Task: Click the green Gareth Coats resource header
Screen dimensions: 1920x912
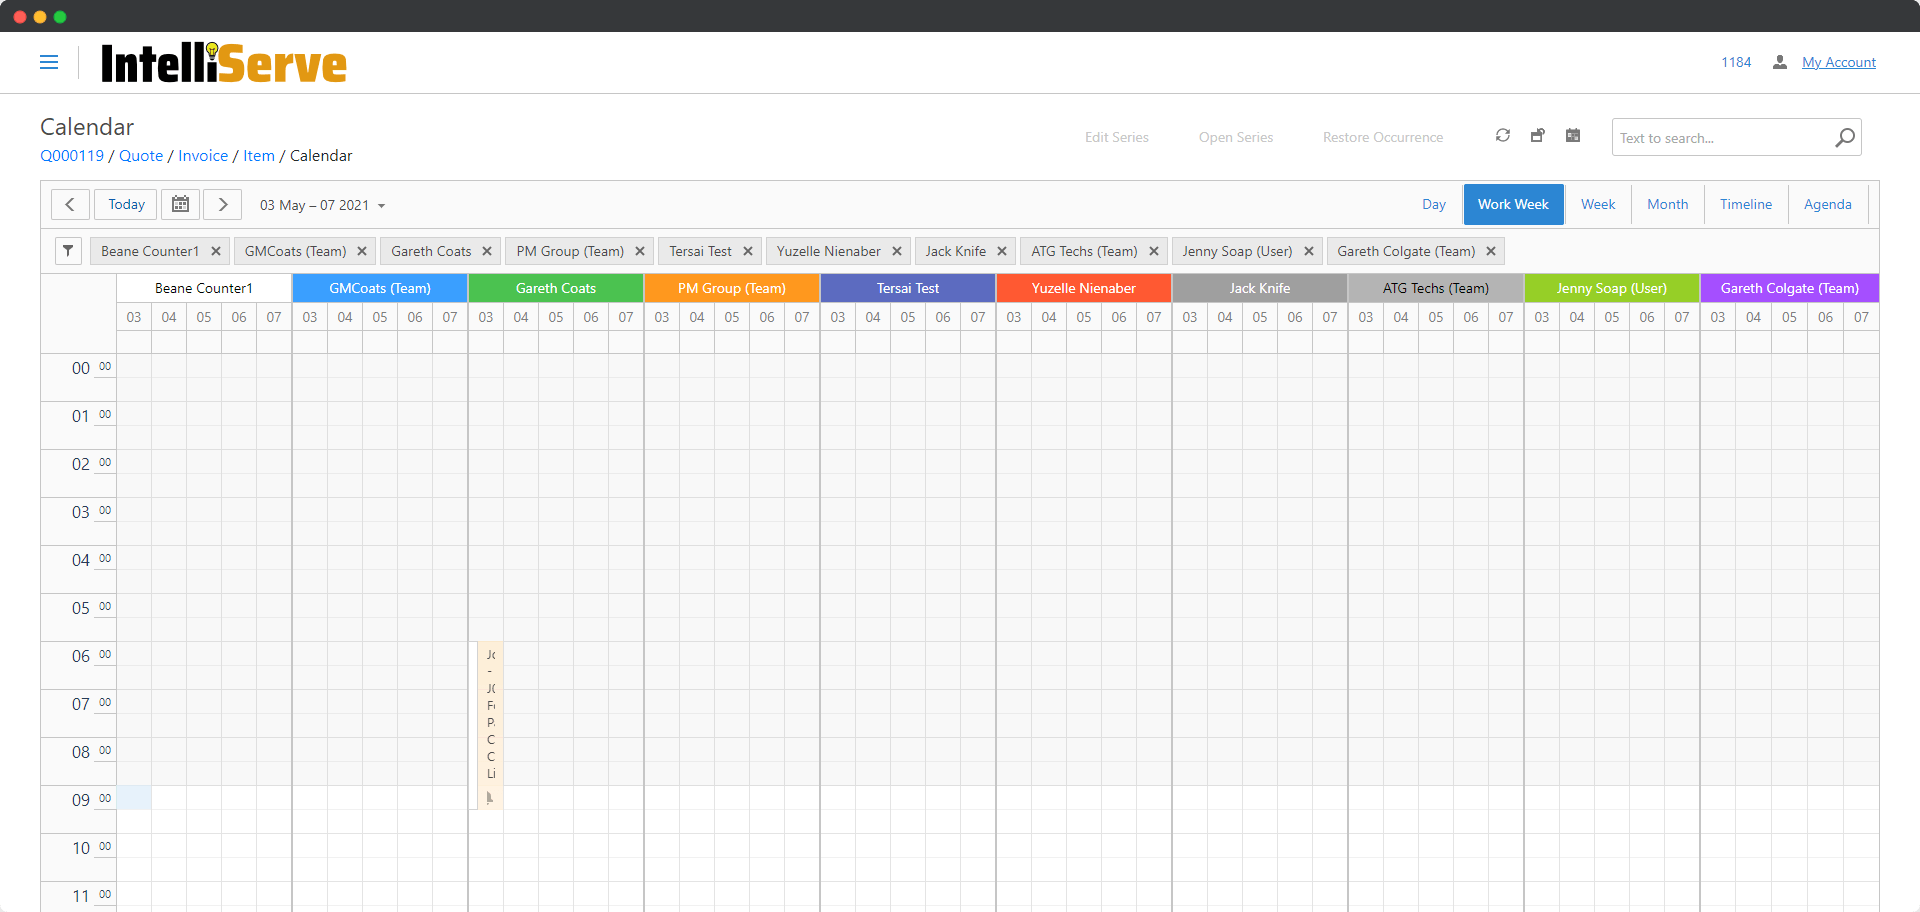Action: tap(556, 288)
